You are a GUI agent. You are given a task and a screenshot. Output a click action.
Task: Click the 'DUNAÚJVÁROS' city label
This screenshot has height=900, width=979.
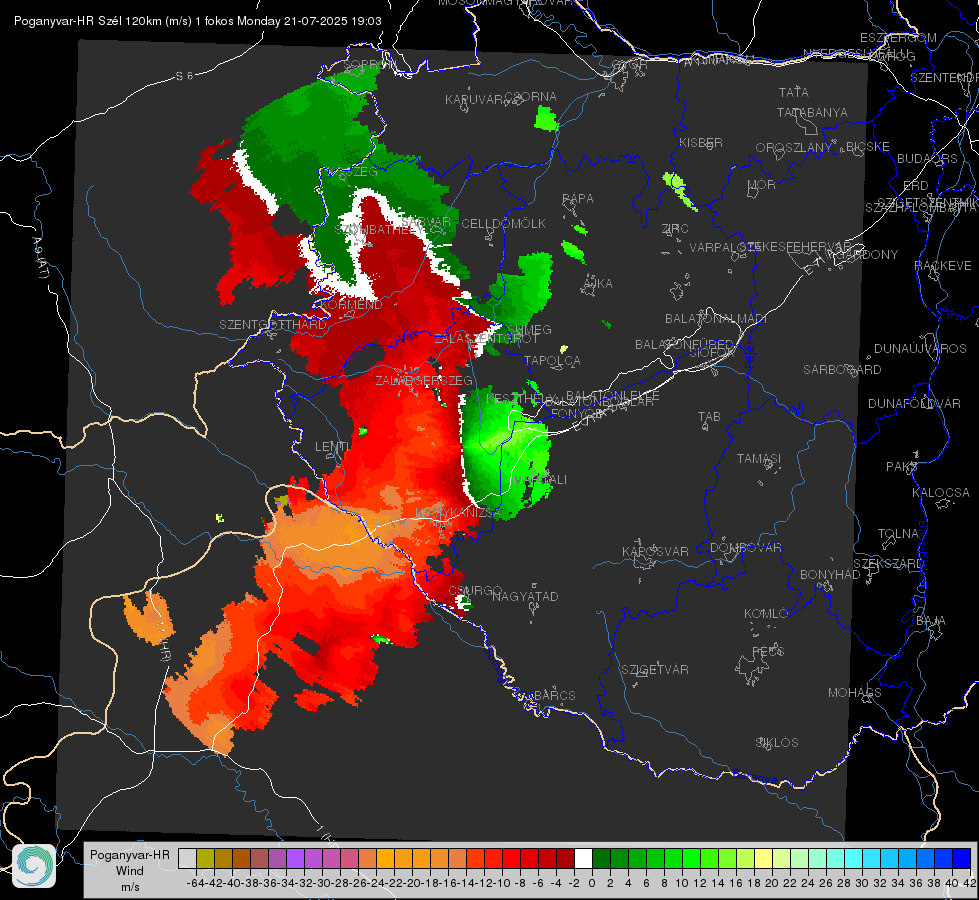pyautogui.click(x=920, y=348)
